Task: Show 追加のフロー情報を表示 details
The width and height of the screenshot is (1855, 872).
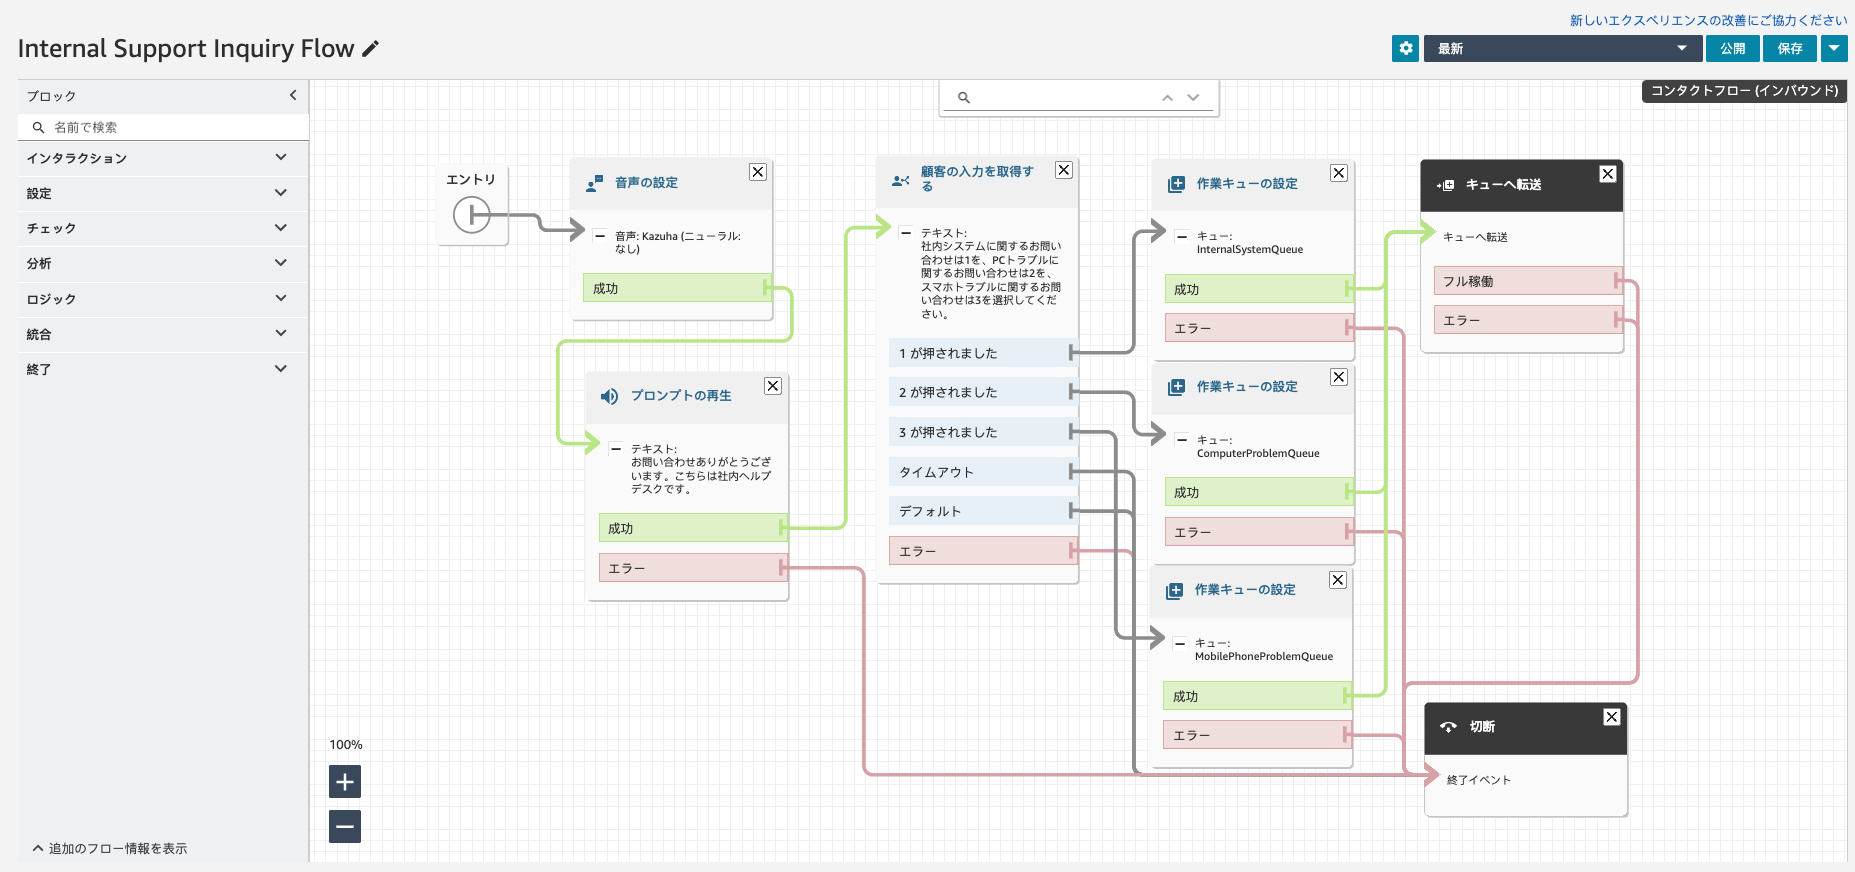Action: click(x=110, y=848)
